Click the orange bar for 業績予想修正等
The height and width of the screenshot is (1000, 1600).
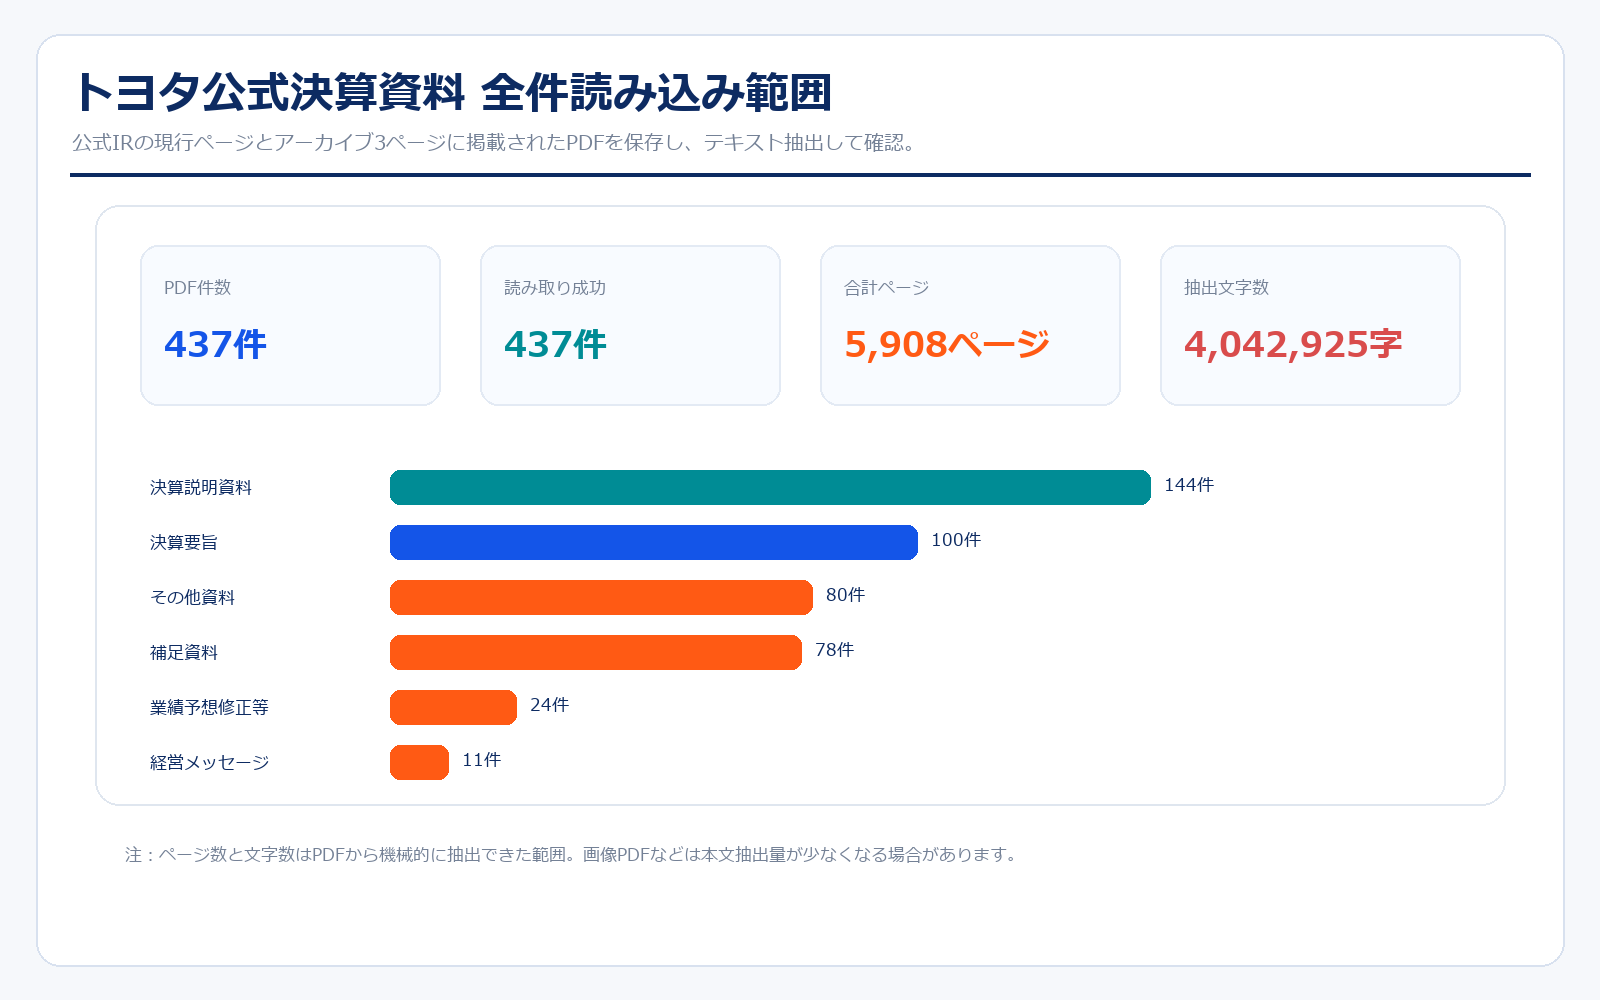point(453,707)
